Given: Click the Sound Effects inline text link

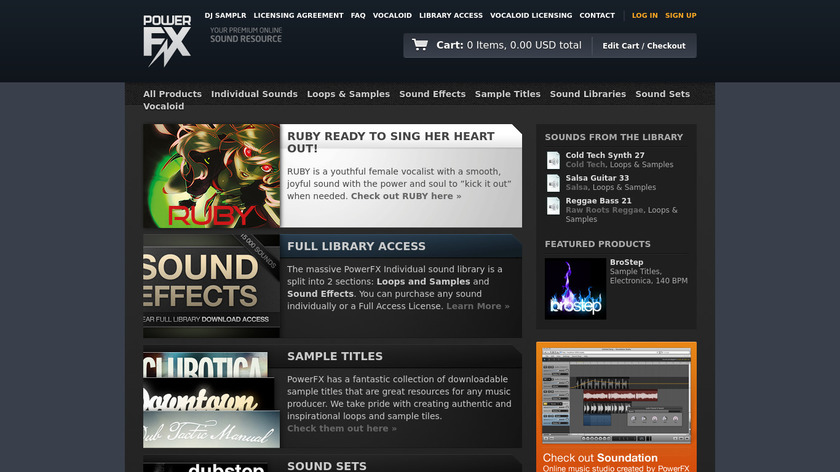Looking at the screenshot, I should [x=320, y=294].
